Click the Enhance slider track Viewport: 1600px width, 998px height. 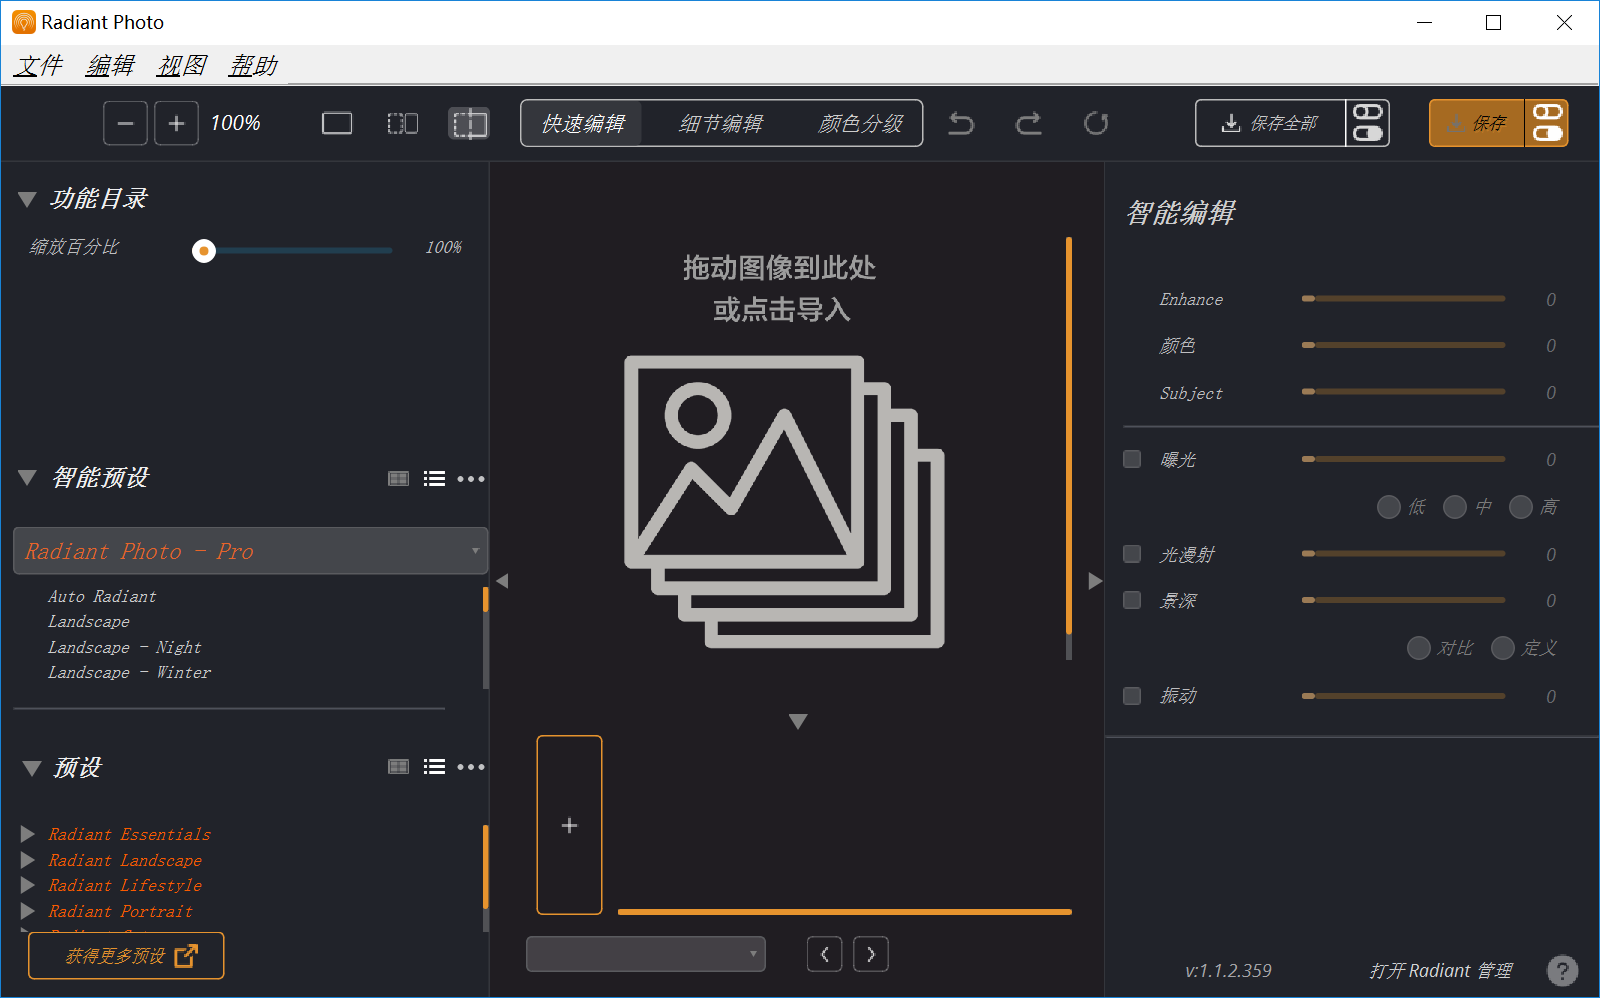[1403, 299]
